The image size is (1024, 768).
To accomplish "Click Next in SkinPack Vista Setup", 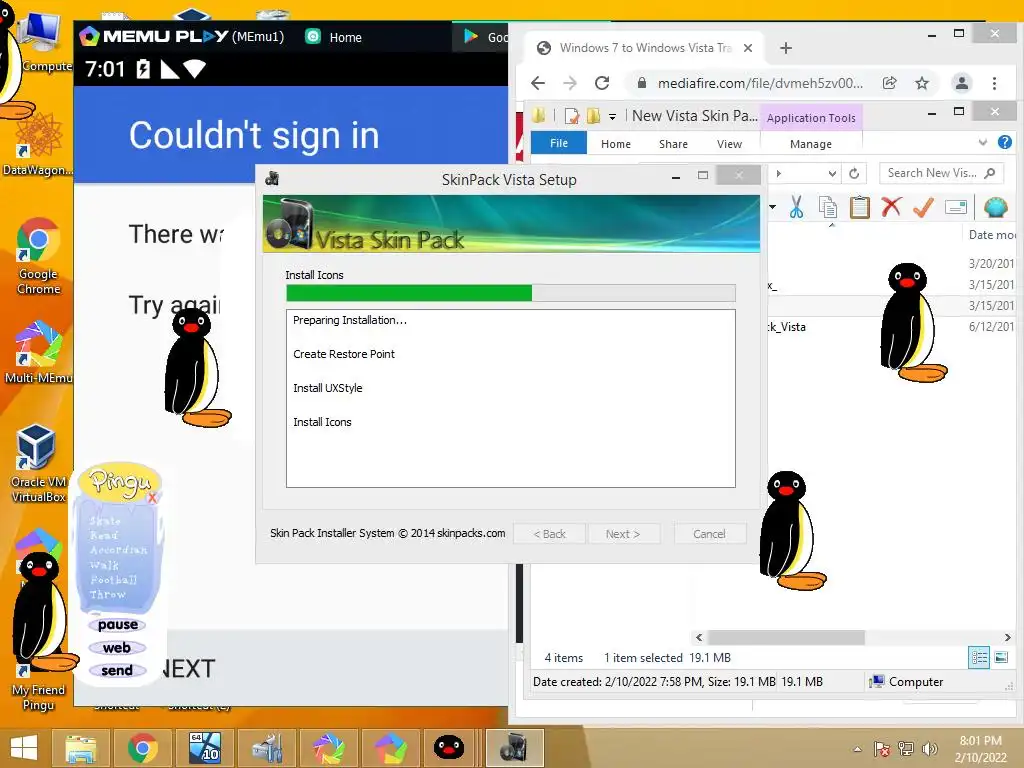I will pyautogui.click(x=623, y=534).
